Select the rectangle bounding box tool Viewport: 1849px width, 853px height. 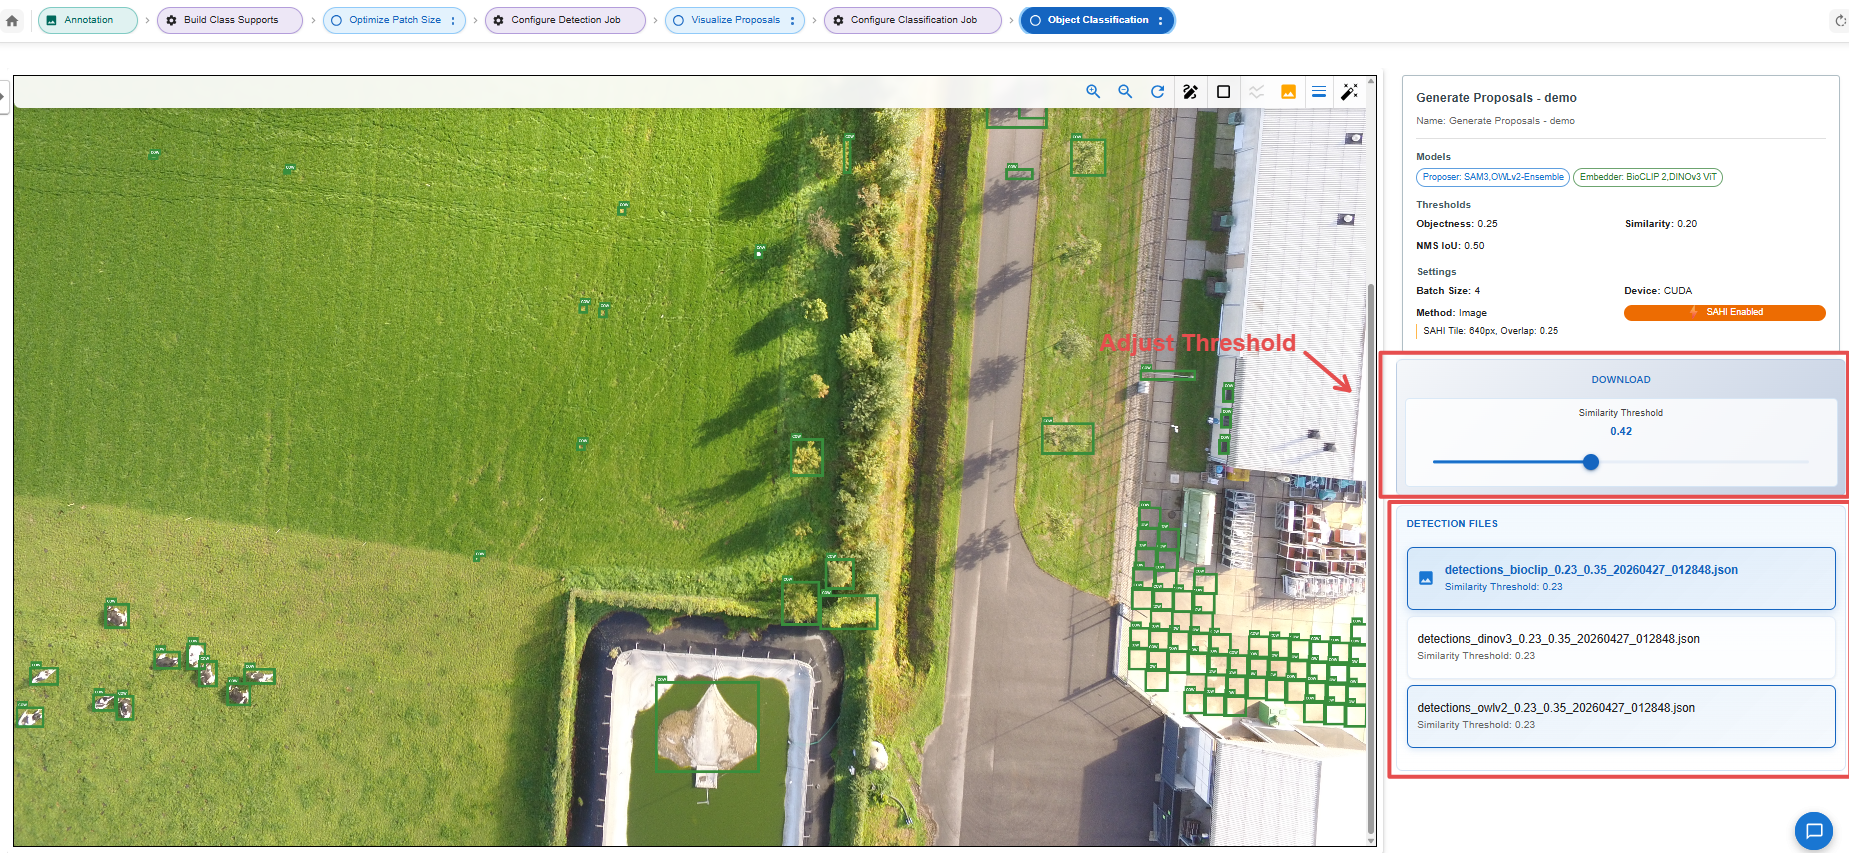pyautogui.click(x=1223, y=91)
